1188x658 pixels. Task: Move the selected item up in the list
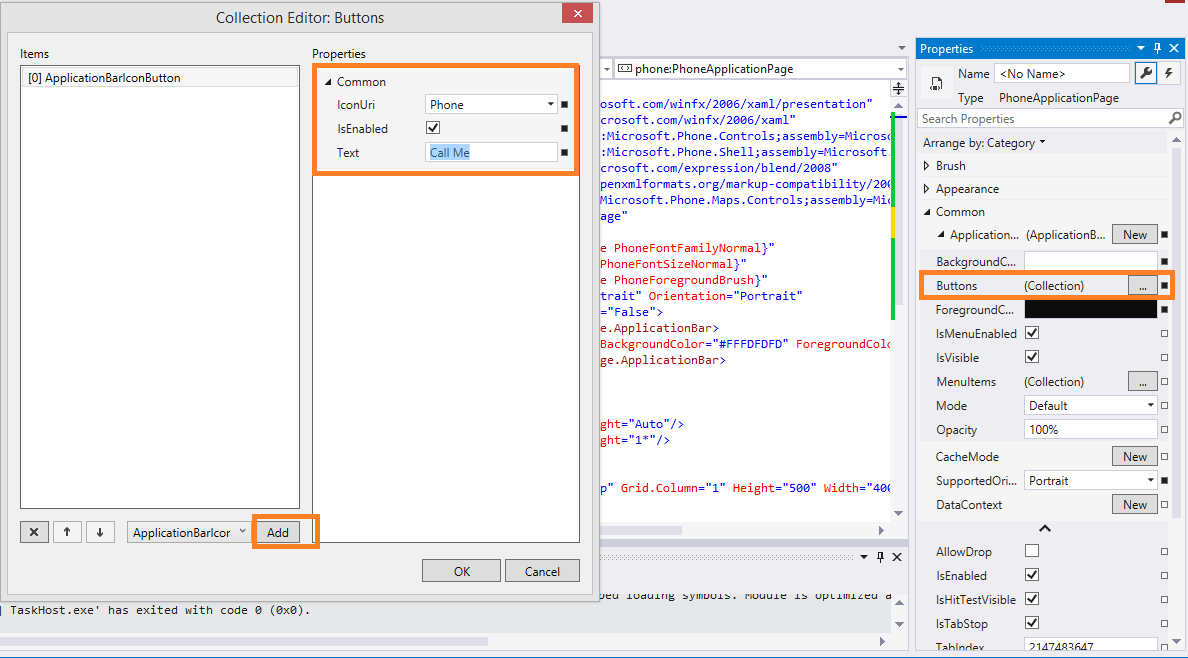tap(67, 533)
